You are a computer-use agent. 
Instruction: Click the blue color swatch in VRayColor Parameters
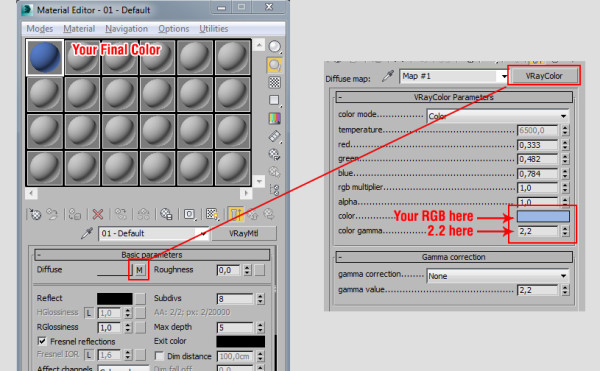click(x=543, y=216)
